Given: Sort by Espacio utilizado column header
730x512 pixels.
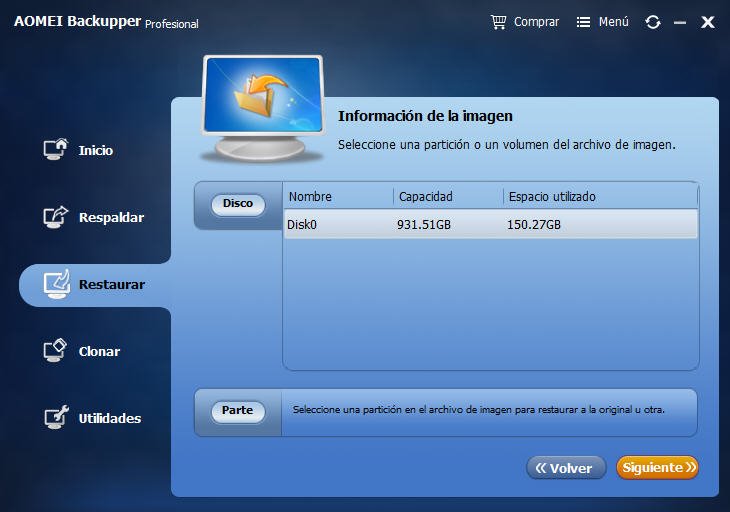Looking at the screenshot, I should (x=552, y=196).
